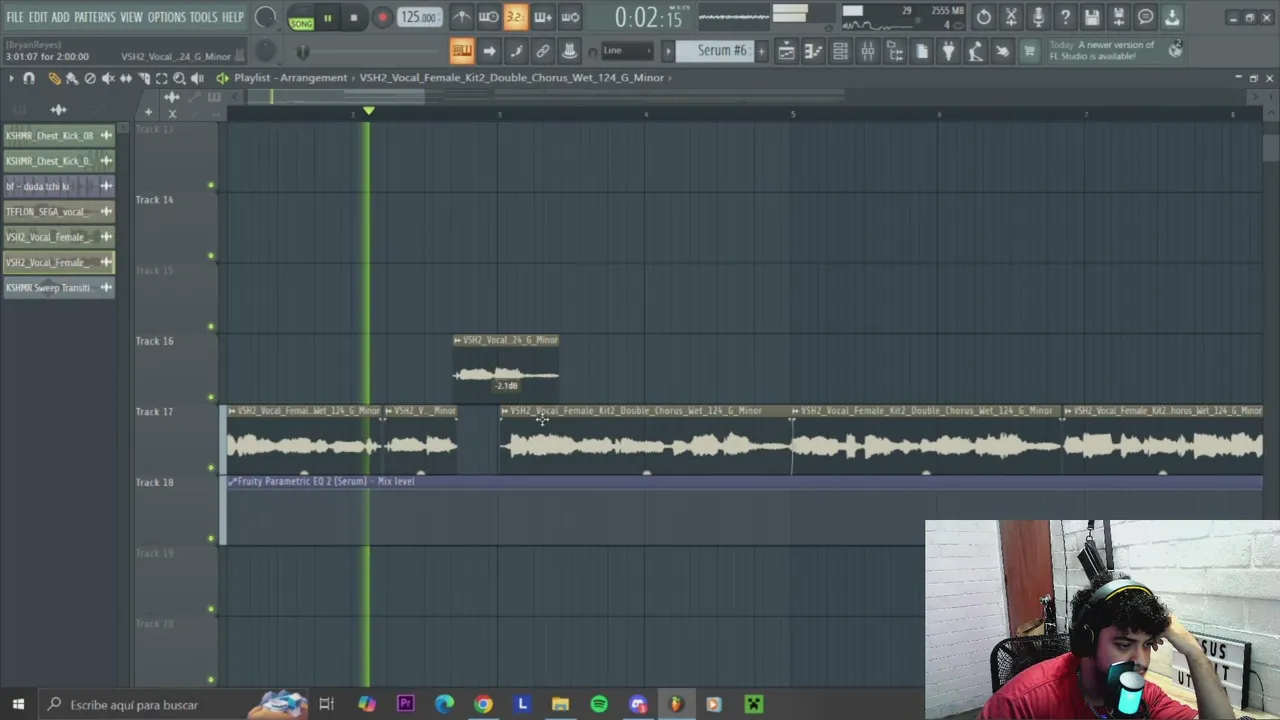Screen dimensions: 1280x720
Task: Choose the dashed-square select tool
Action: tap(162, 78)
